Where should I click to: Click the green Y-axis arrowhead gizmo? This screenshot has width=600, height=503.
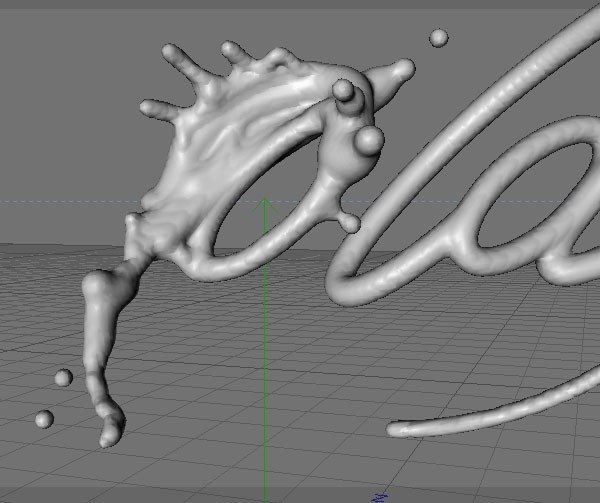pos(265,205)
